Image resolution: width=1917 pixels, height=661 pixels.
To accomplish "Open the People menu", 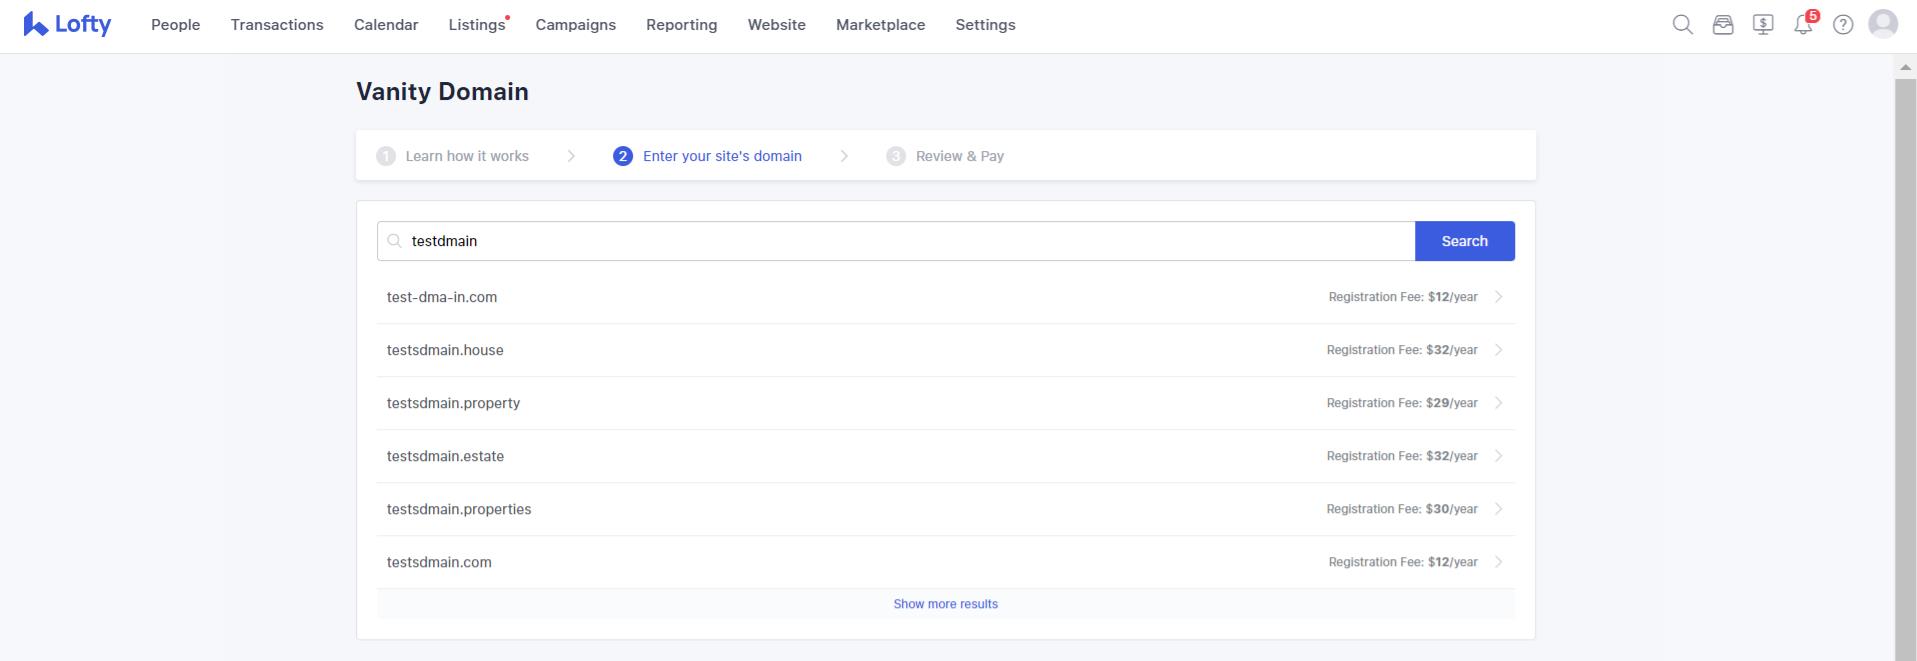I will pos(176,25).
